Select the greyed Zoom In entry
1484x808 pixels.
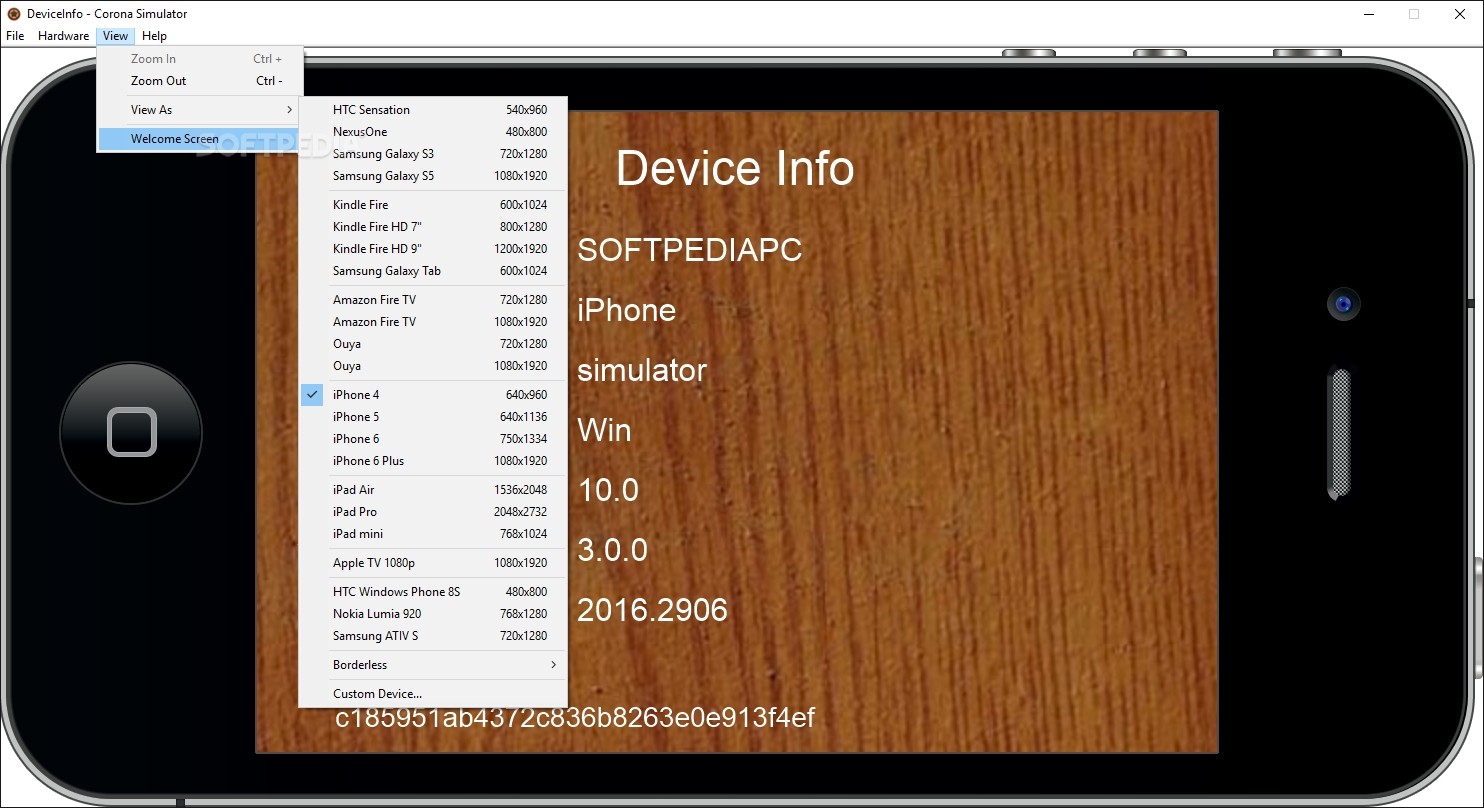[199, 59]
